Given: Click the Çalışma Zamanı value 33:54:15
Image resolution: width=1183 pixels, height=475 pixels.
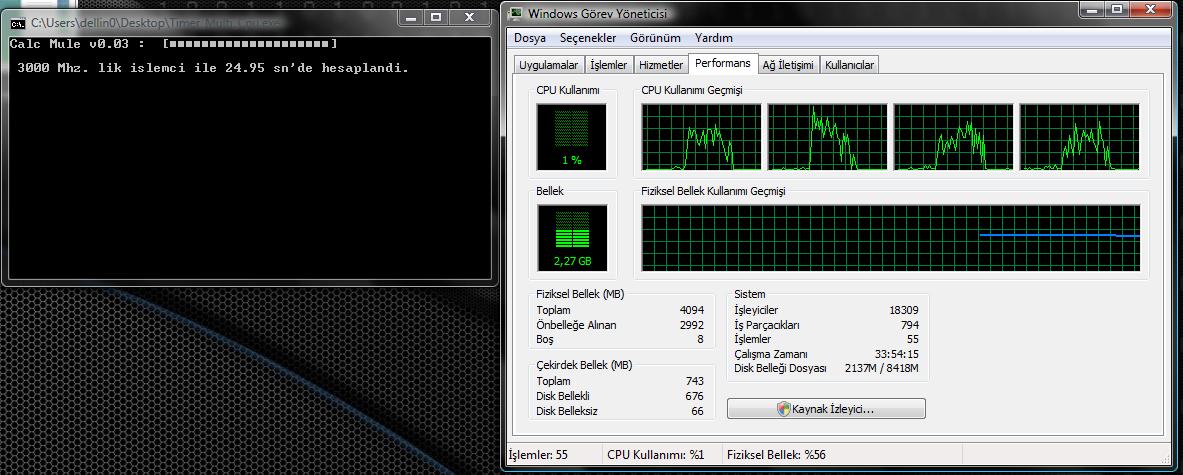Looking at the screenshot, I should (x=896, y=354).
